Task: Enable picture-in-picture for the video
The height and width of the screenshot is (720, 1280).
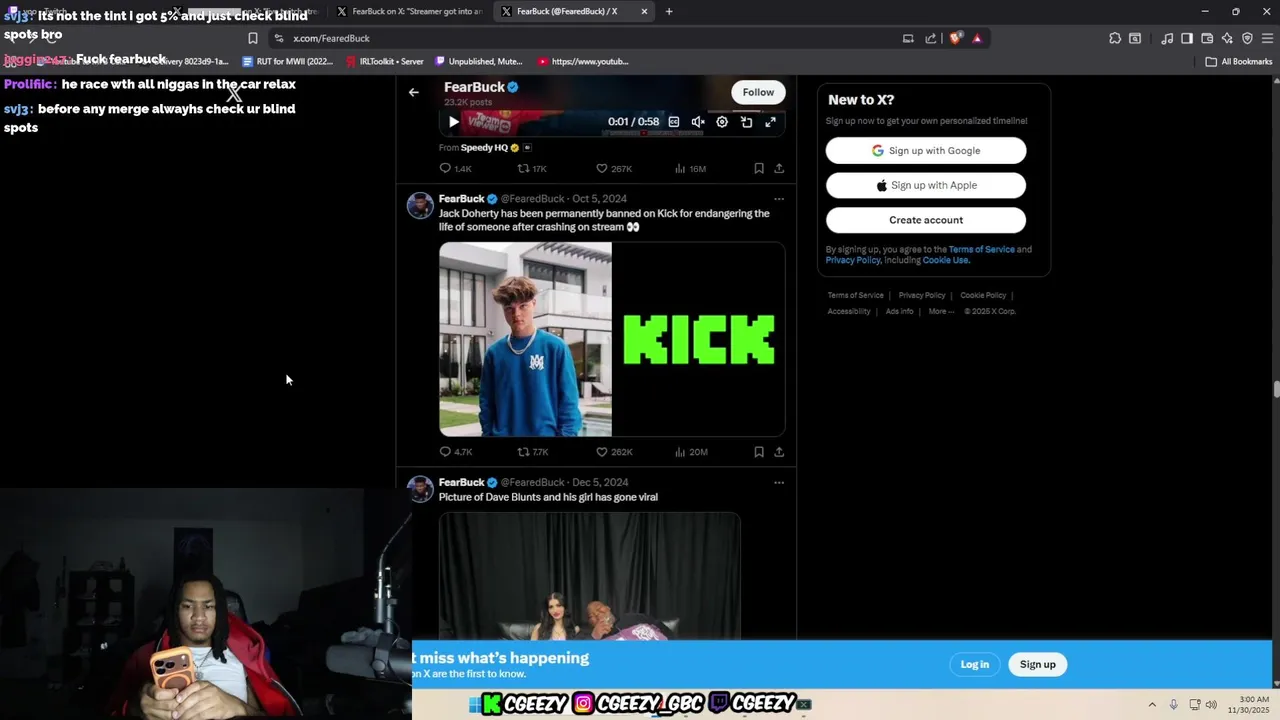Action: 746,122
